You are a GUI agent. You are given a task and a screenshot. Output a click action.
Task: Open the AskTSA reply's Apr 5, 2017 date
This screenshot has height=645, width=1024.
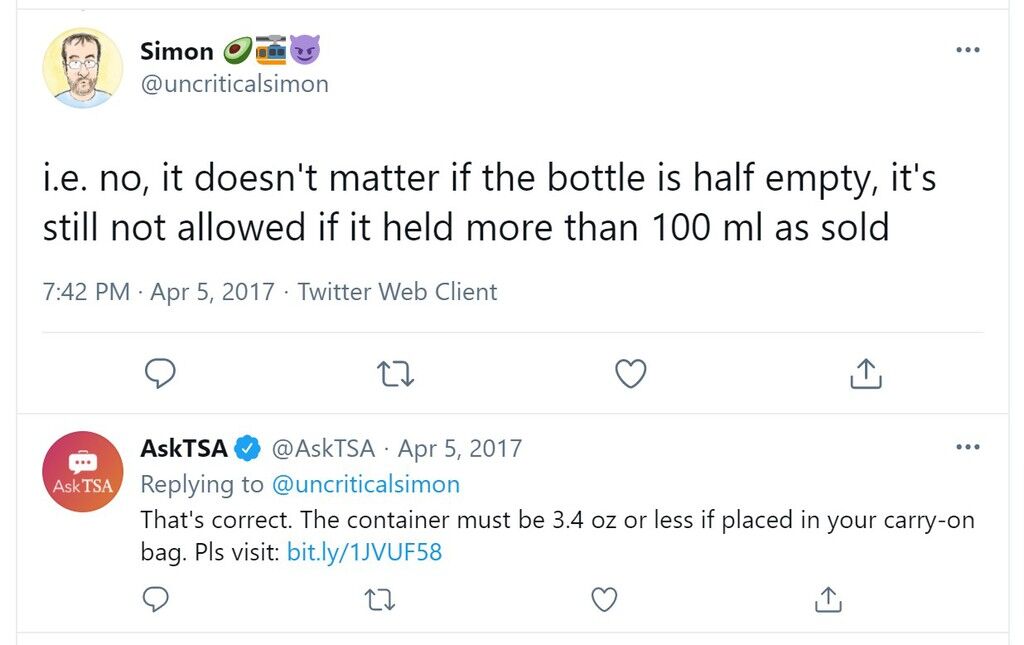(460, 448)
